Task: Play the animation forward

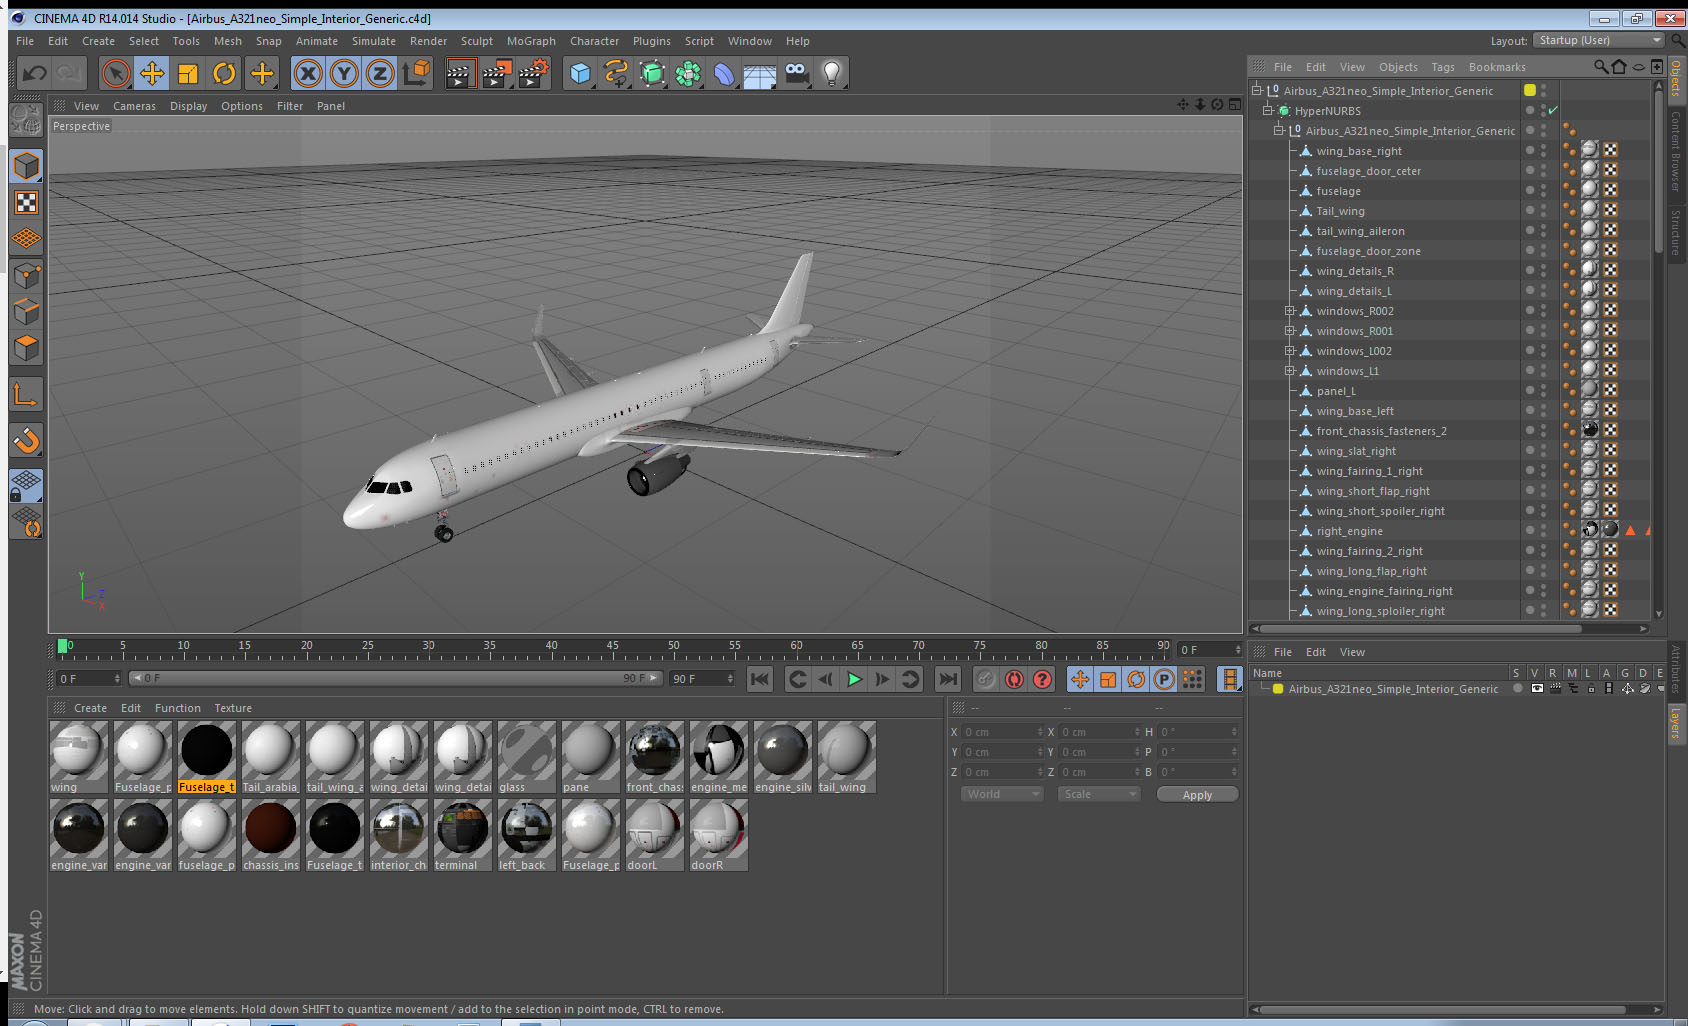Action: coord(854,680)
